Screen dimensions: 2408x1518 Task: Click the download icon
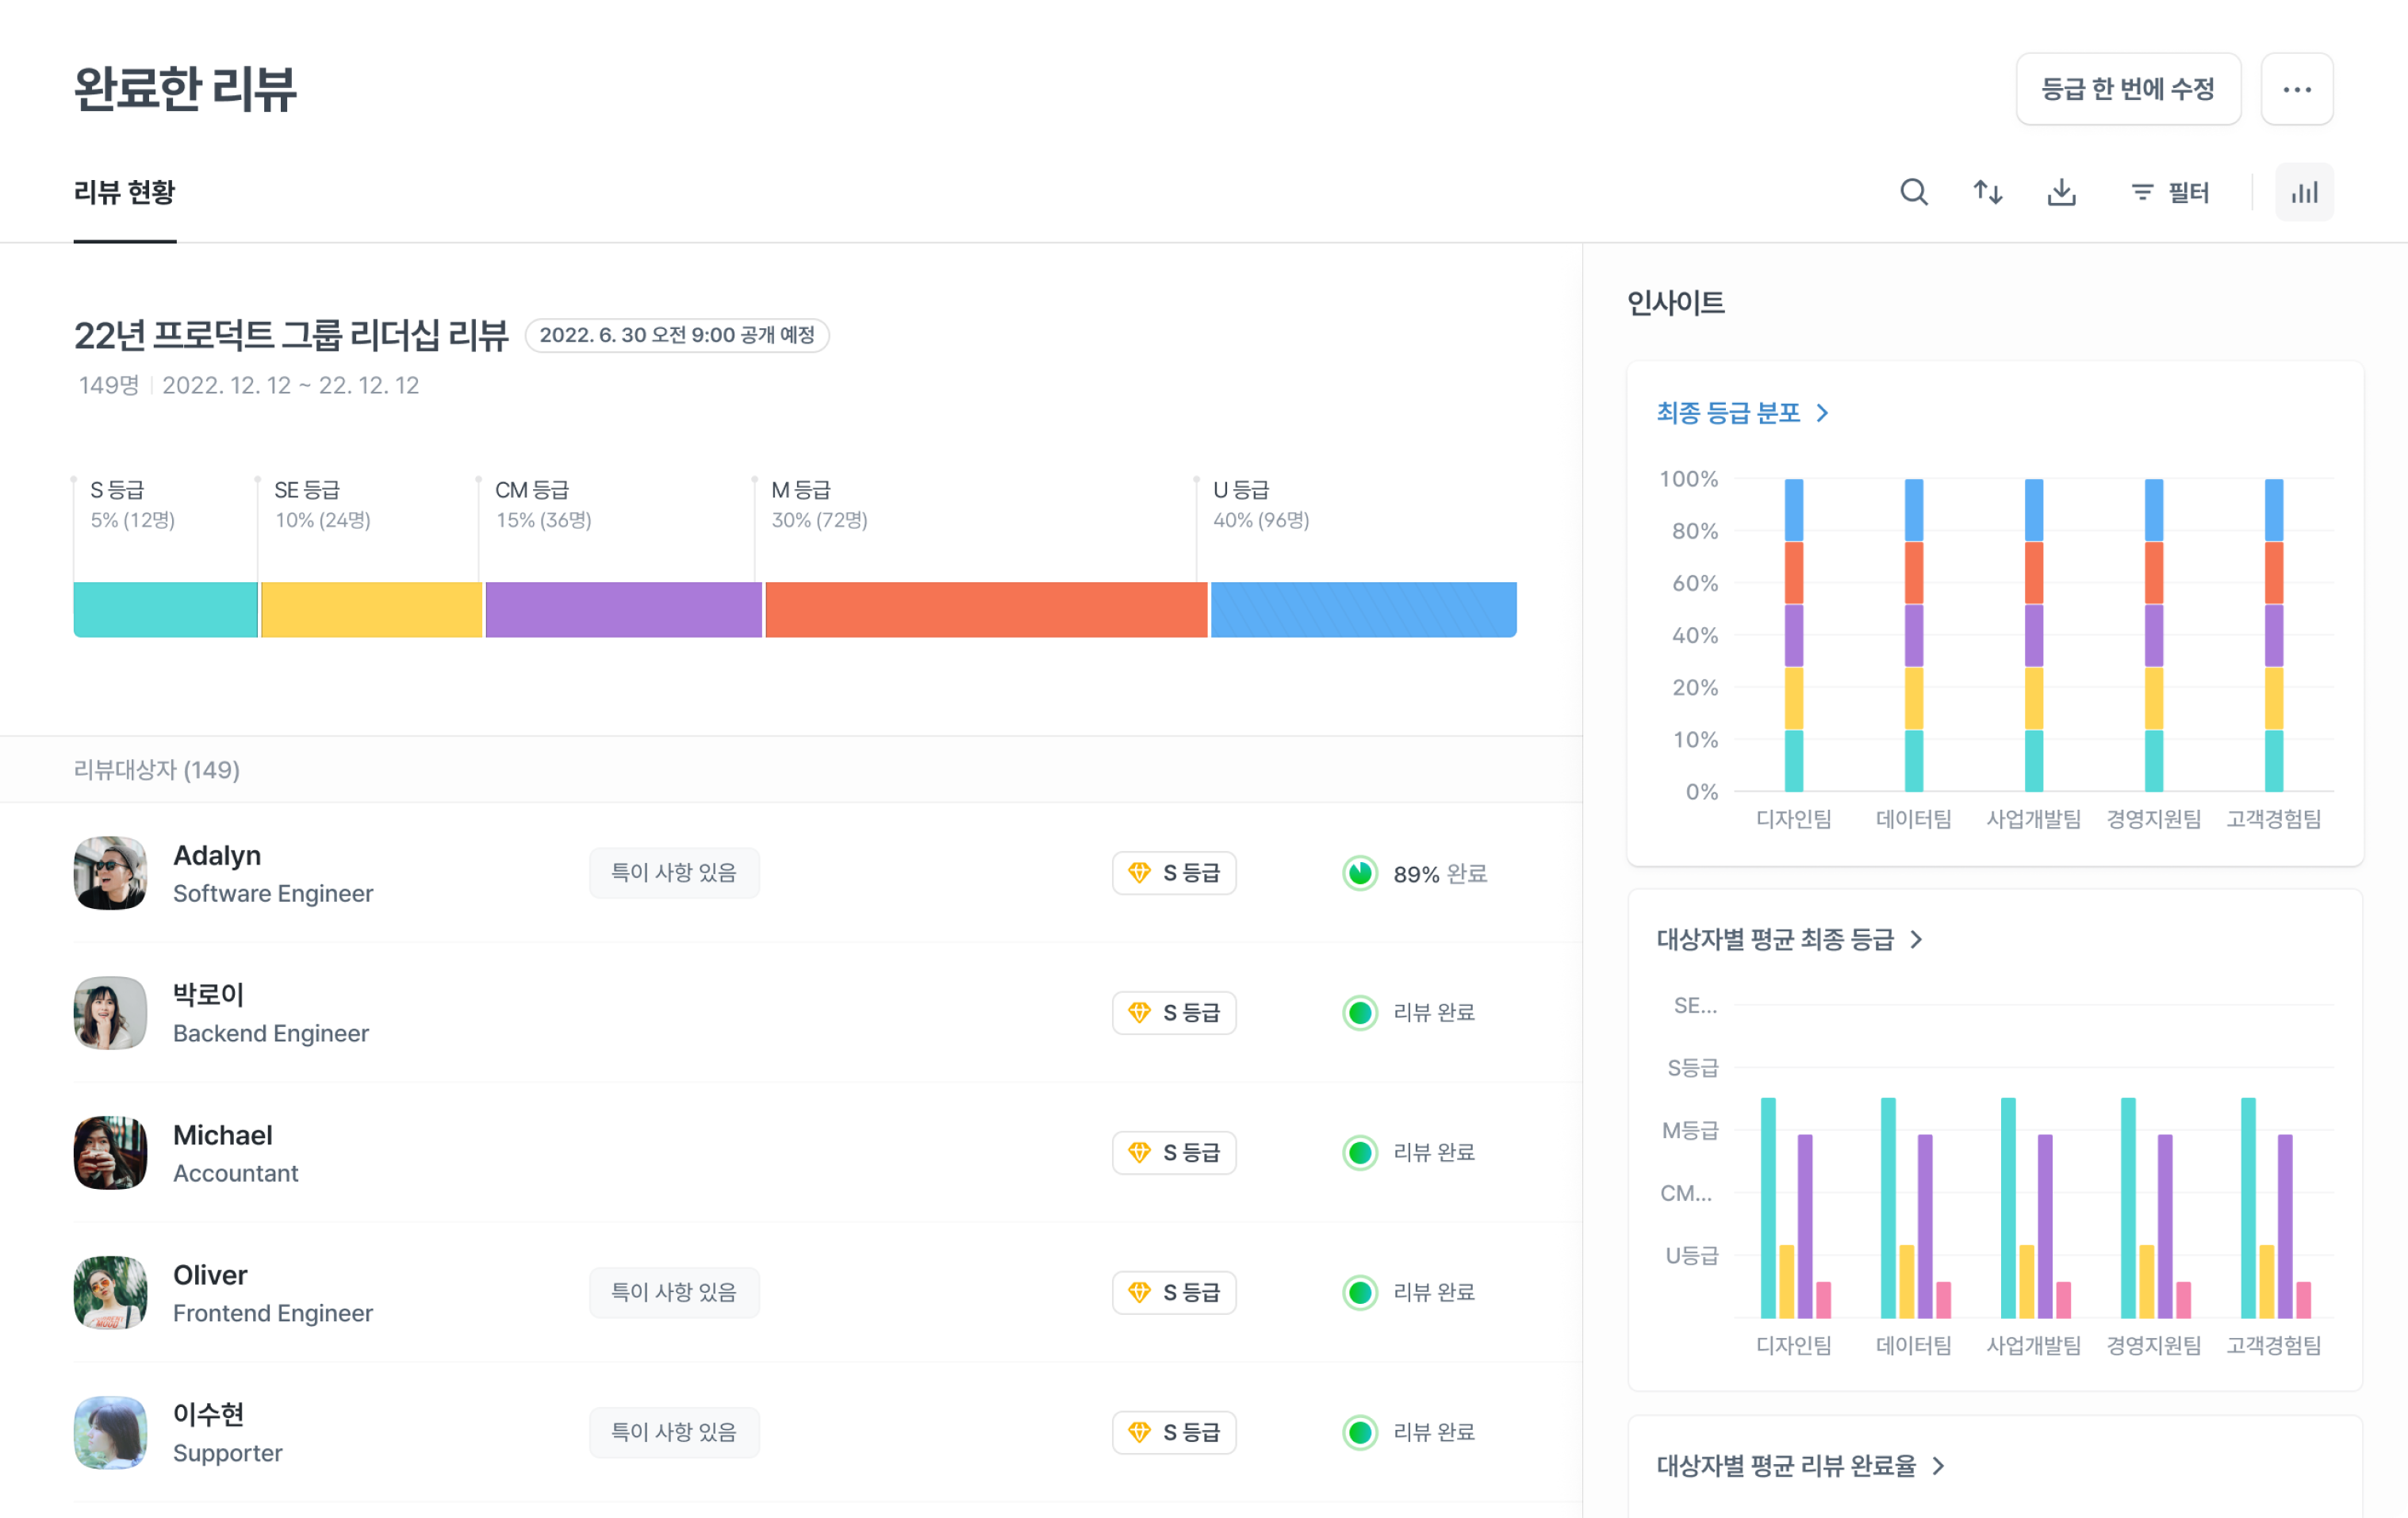[x=2061, y=192]
